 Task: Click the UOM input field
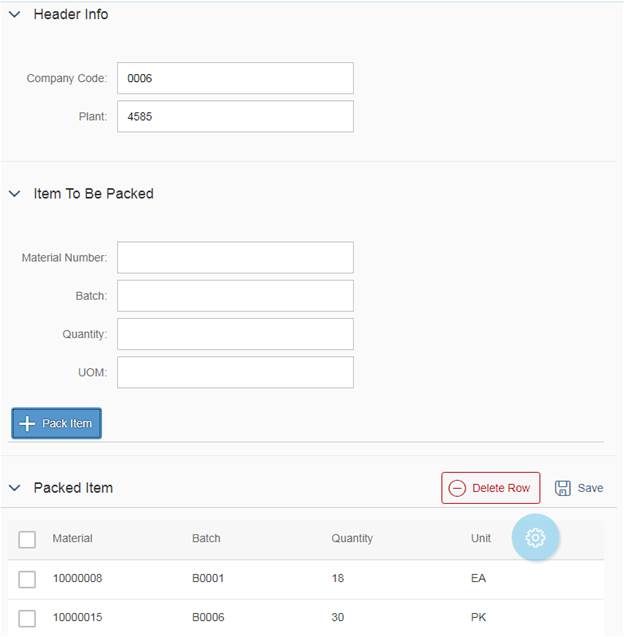[235, 372]
